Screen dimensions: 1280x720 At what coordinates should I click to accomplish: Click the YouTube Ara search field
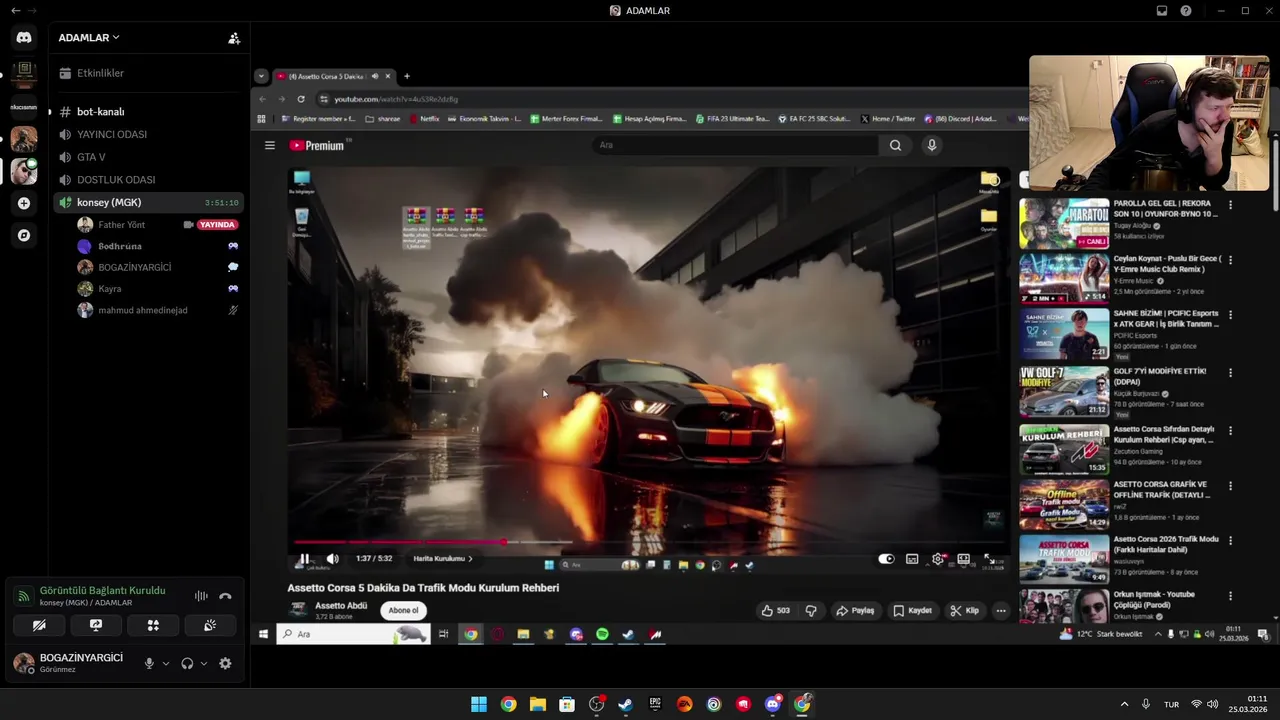735,145
